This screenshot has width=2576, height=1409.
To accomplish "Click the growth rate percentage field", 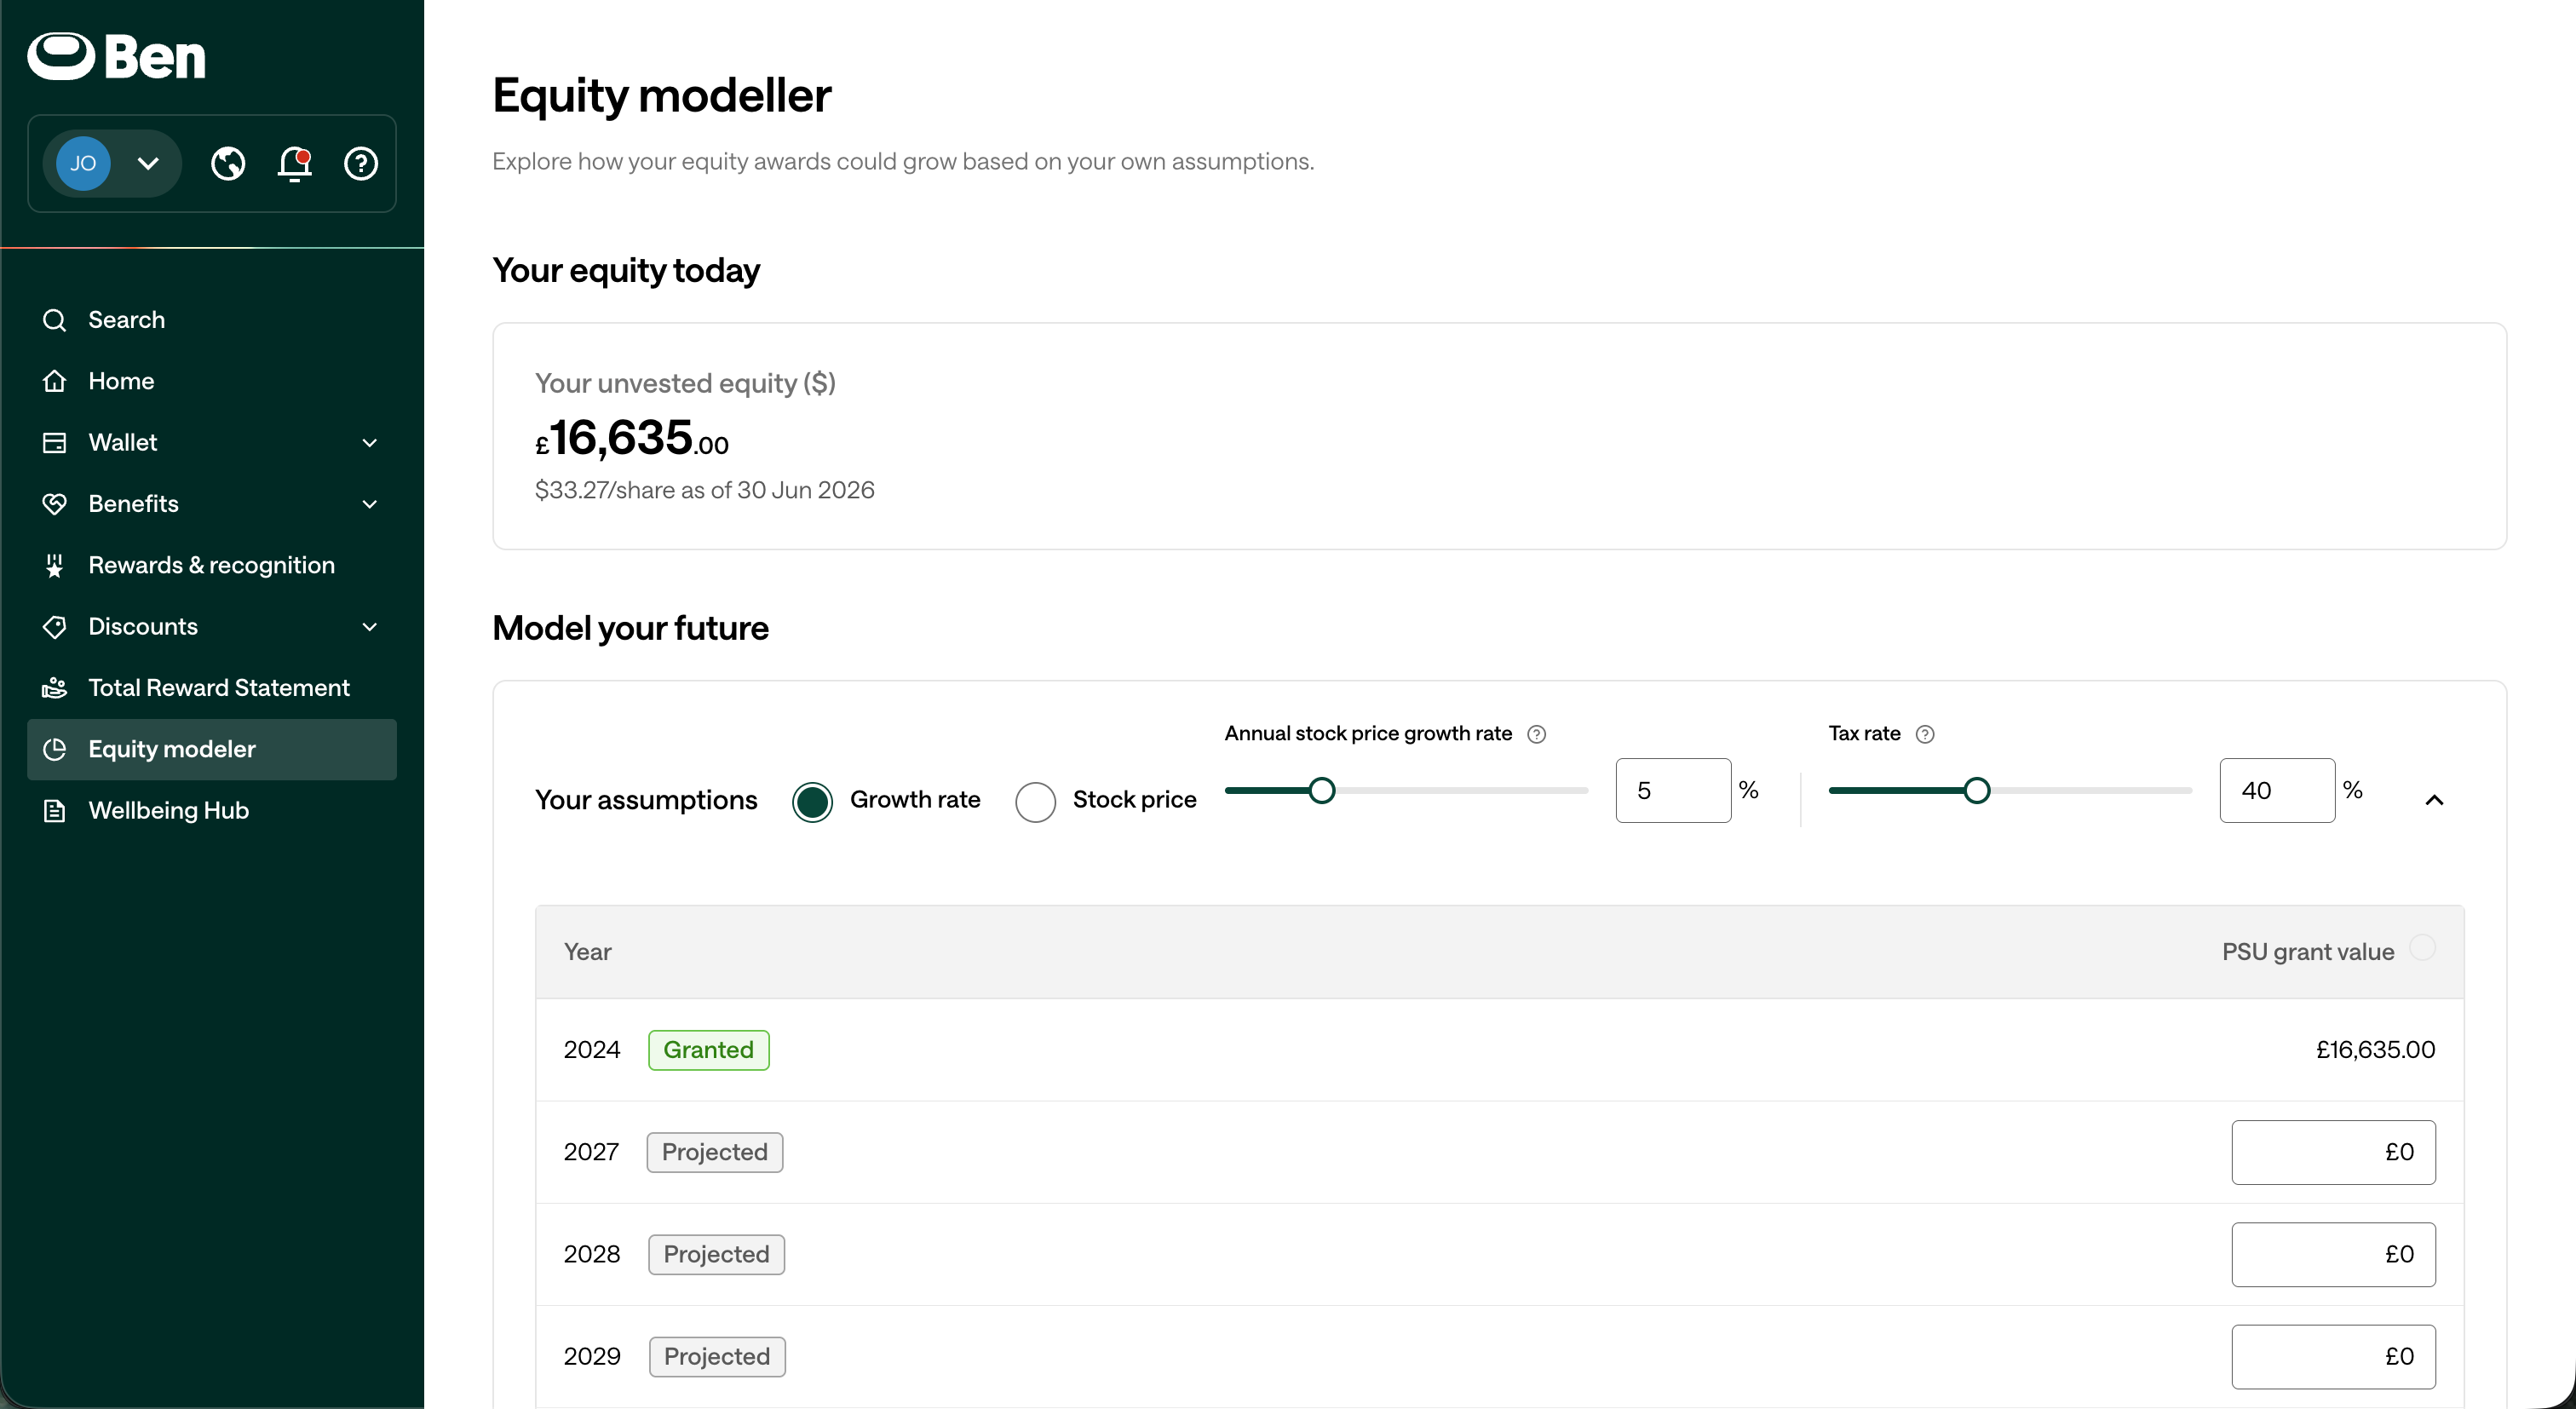I will (1673, 790).
